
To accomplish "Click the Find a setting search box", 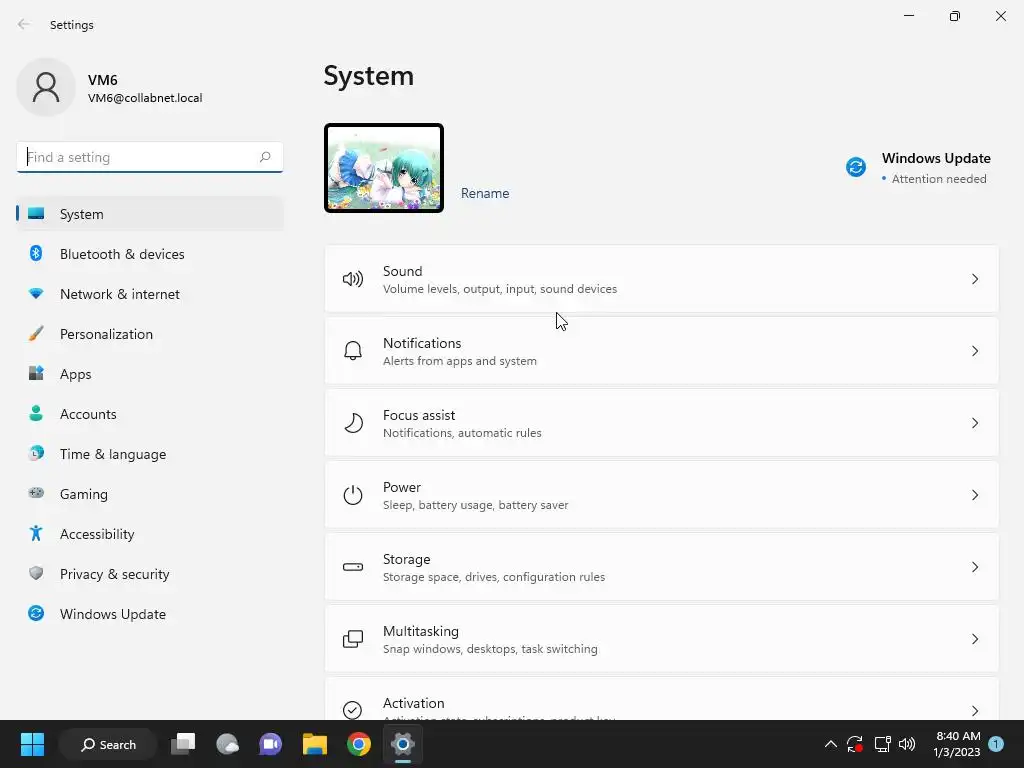I will [150, 157].
